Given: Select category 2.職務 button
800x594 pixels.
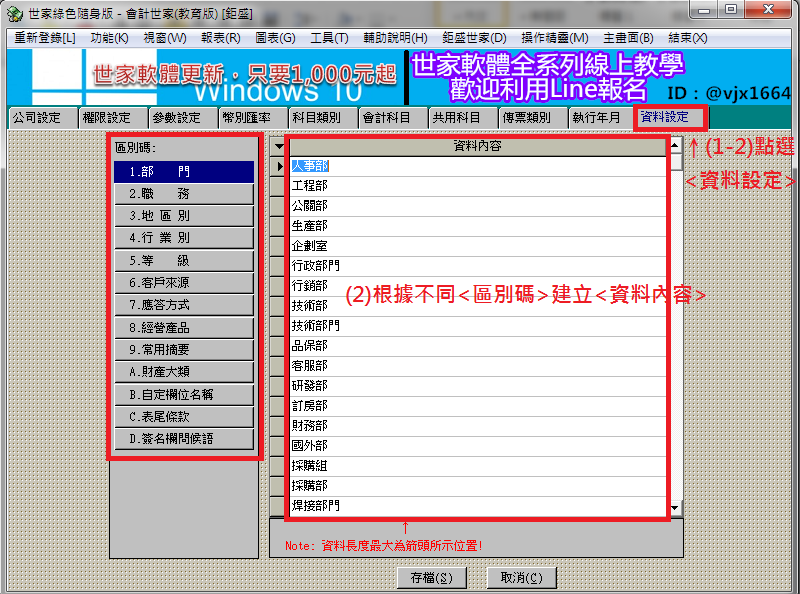Looking at the screenshot, I should (x=184, y=194).
